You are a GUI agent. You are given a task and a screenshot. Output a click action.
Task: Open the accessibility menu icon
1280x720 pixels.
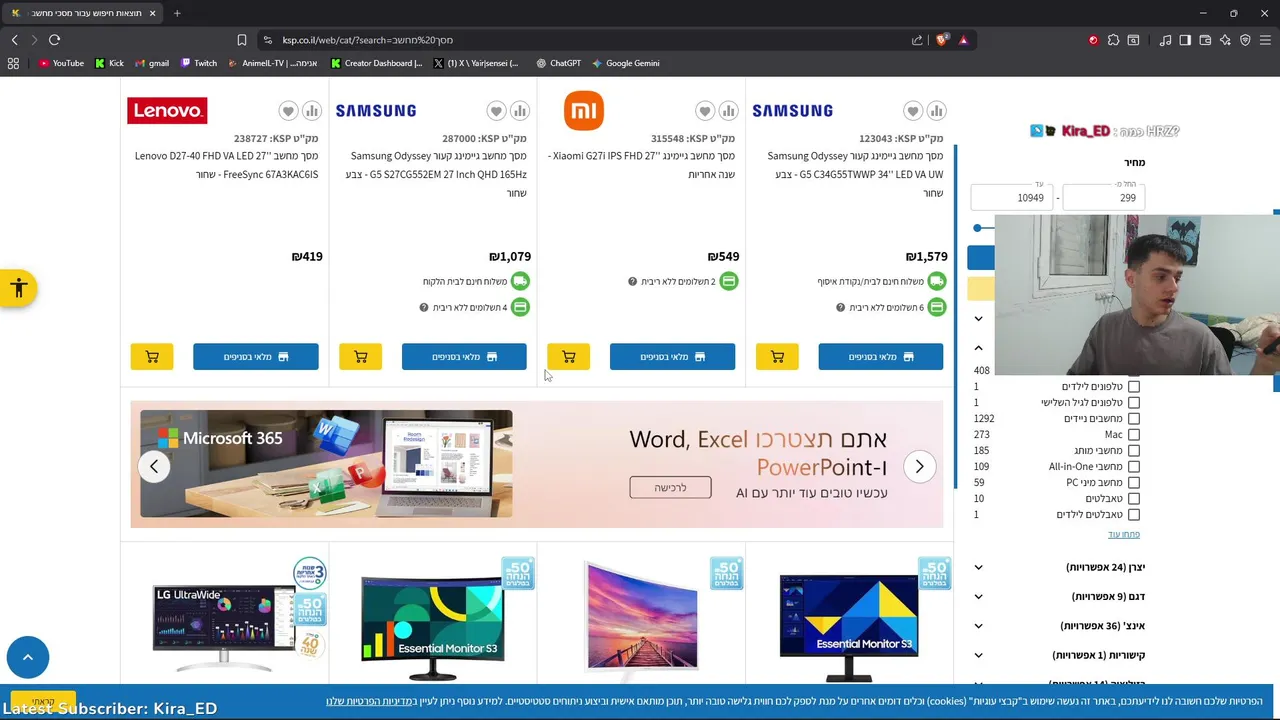tap(18, 289)
